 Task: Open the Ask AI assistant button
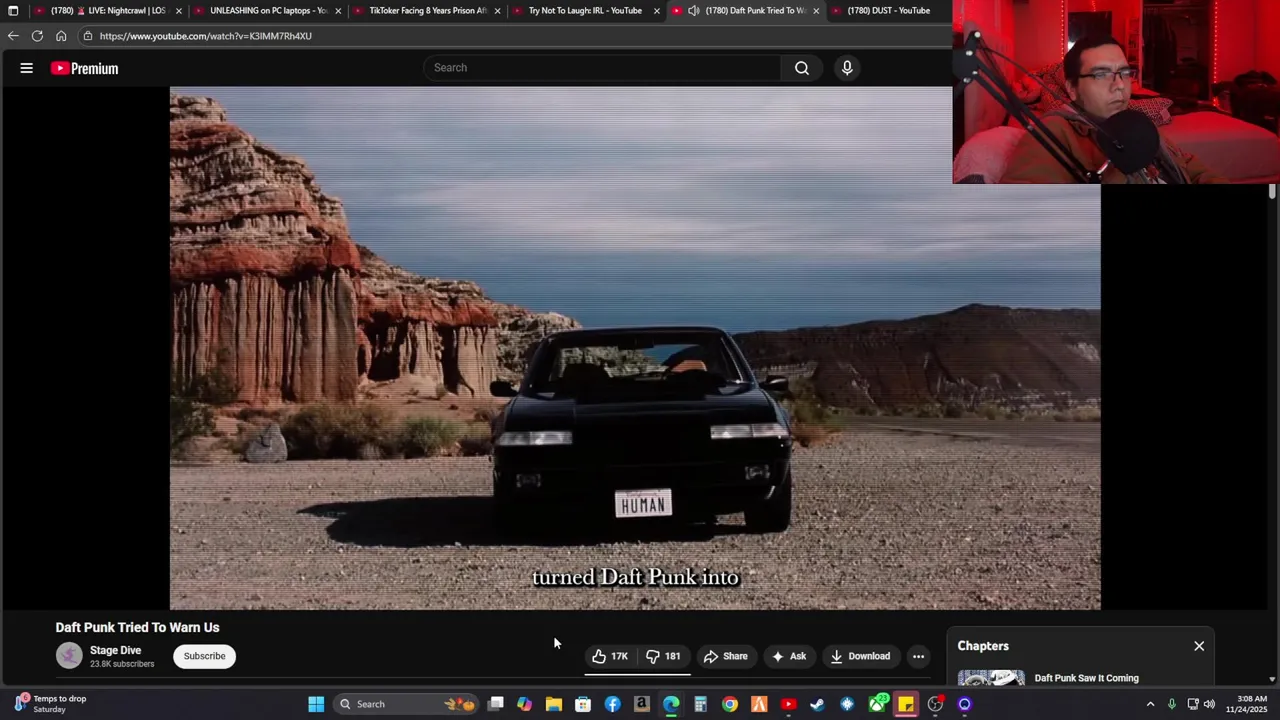[789, 656]
